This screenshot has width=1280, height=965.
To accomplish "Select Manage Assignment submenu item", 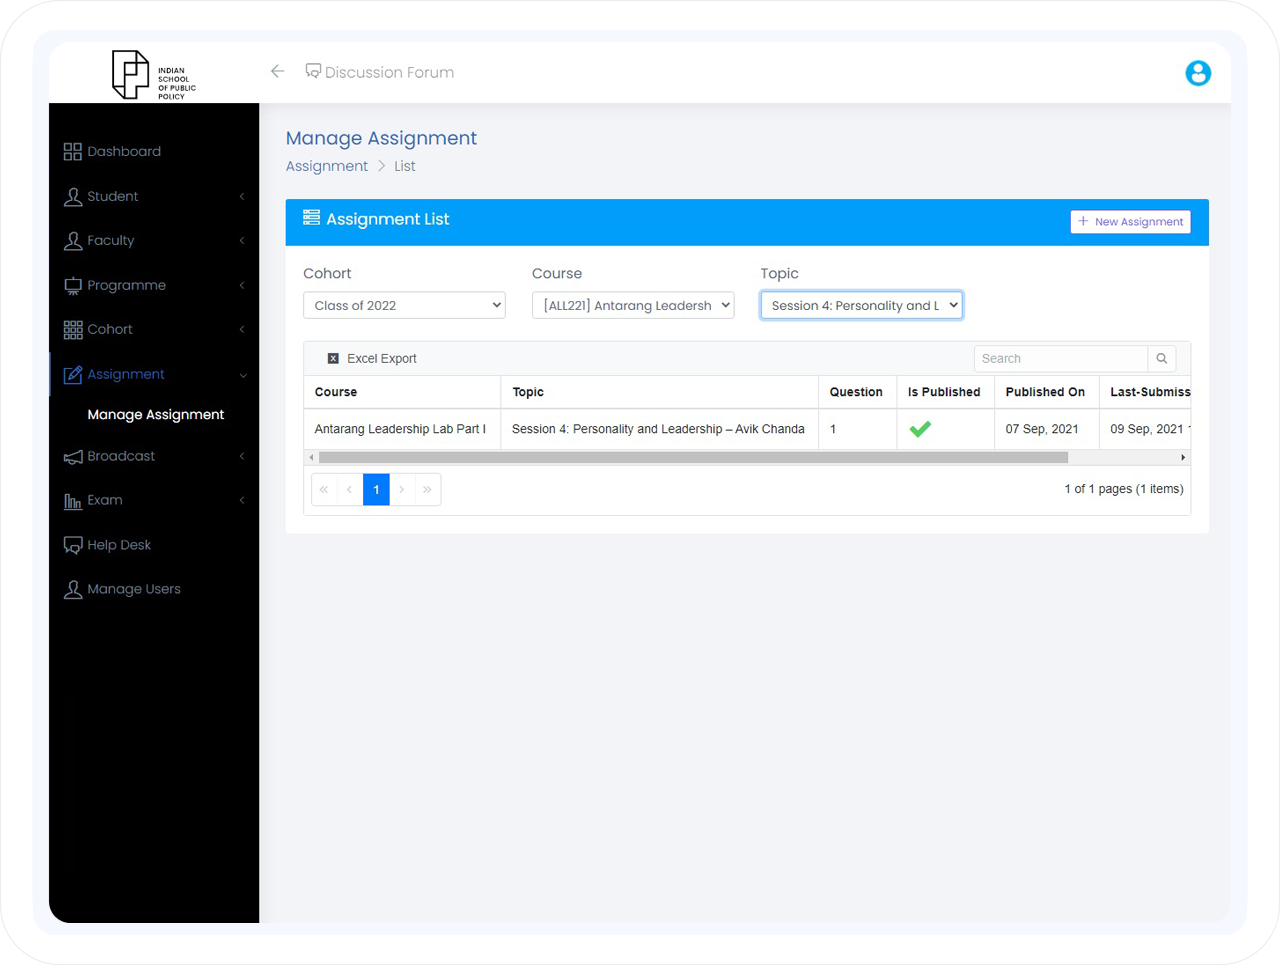I will (x=155, y=415).
